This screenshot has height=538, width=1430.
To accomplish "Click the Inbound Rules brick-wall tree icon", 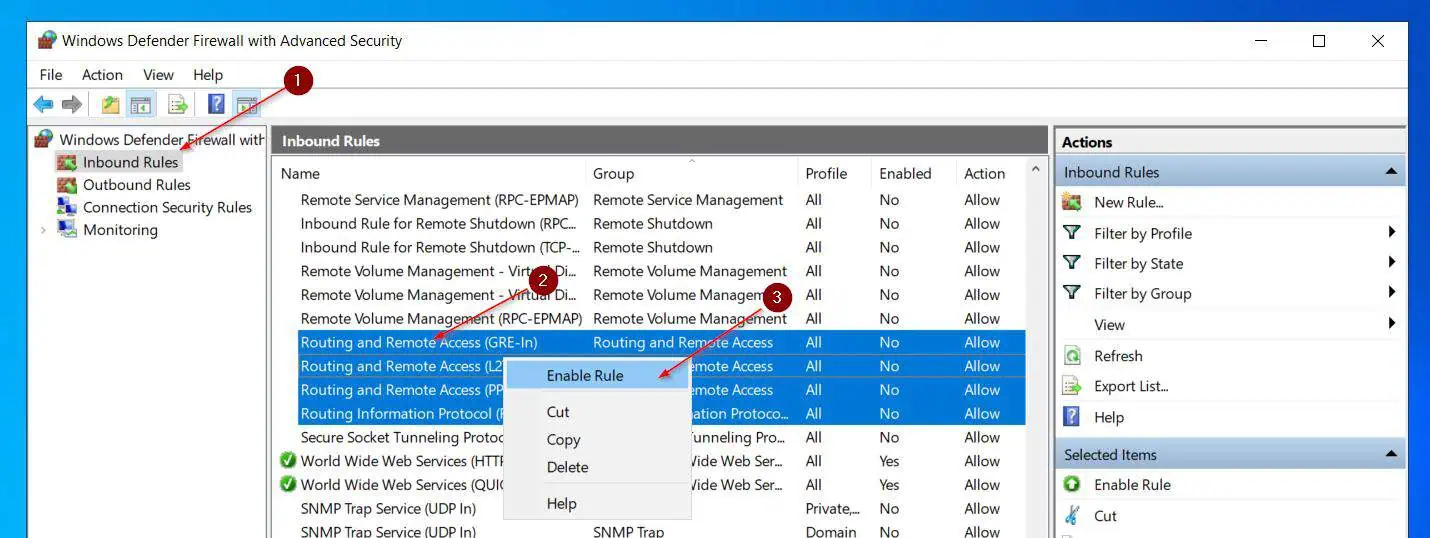I will (67, 162).
